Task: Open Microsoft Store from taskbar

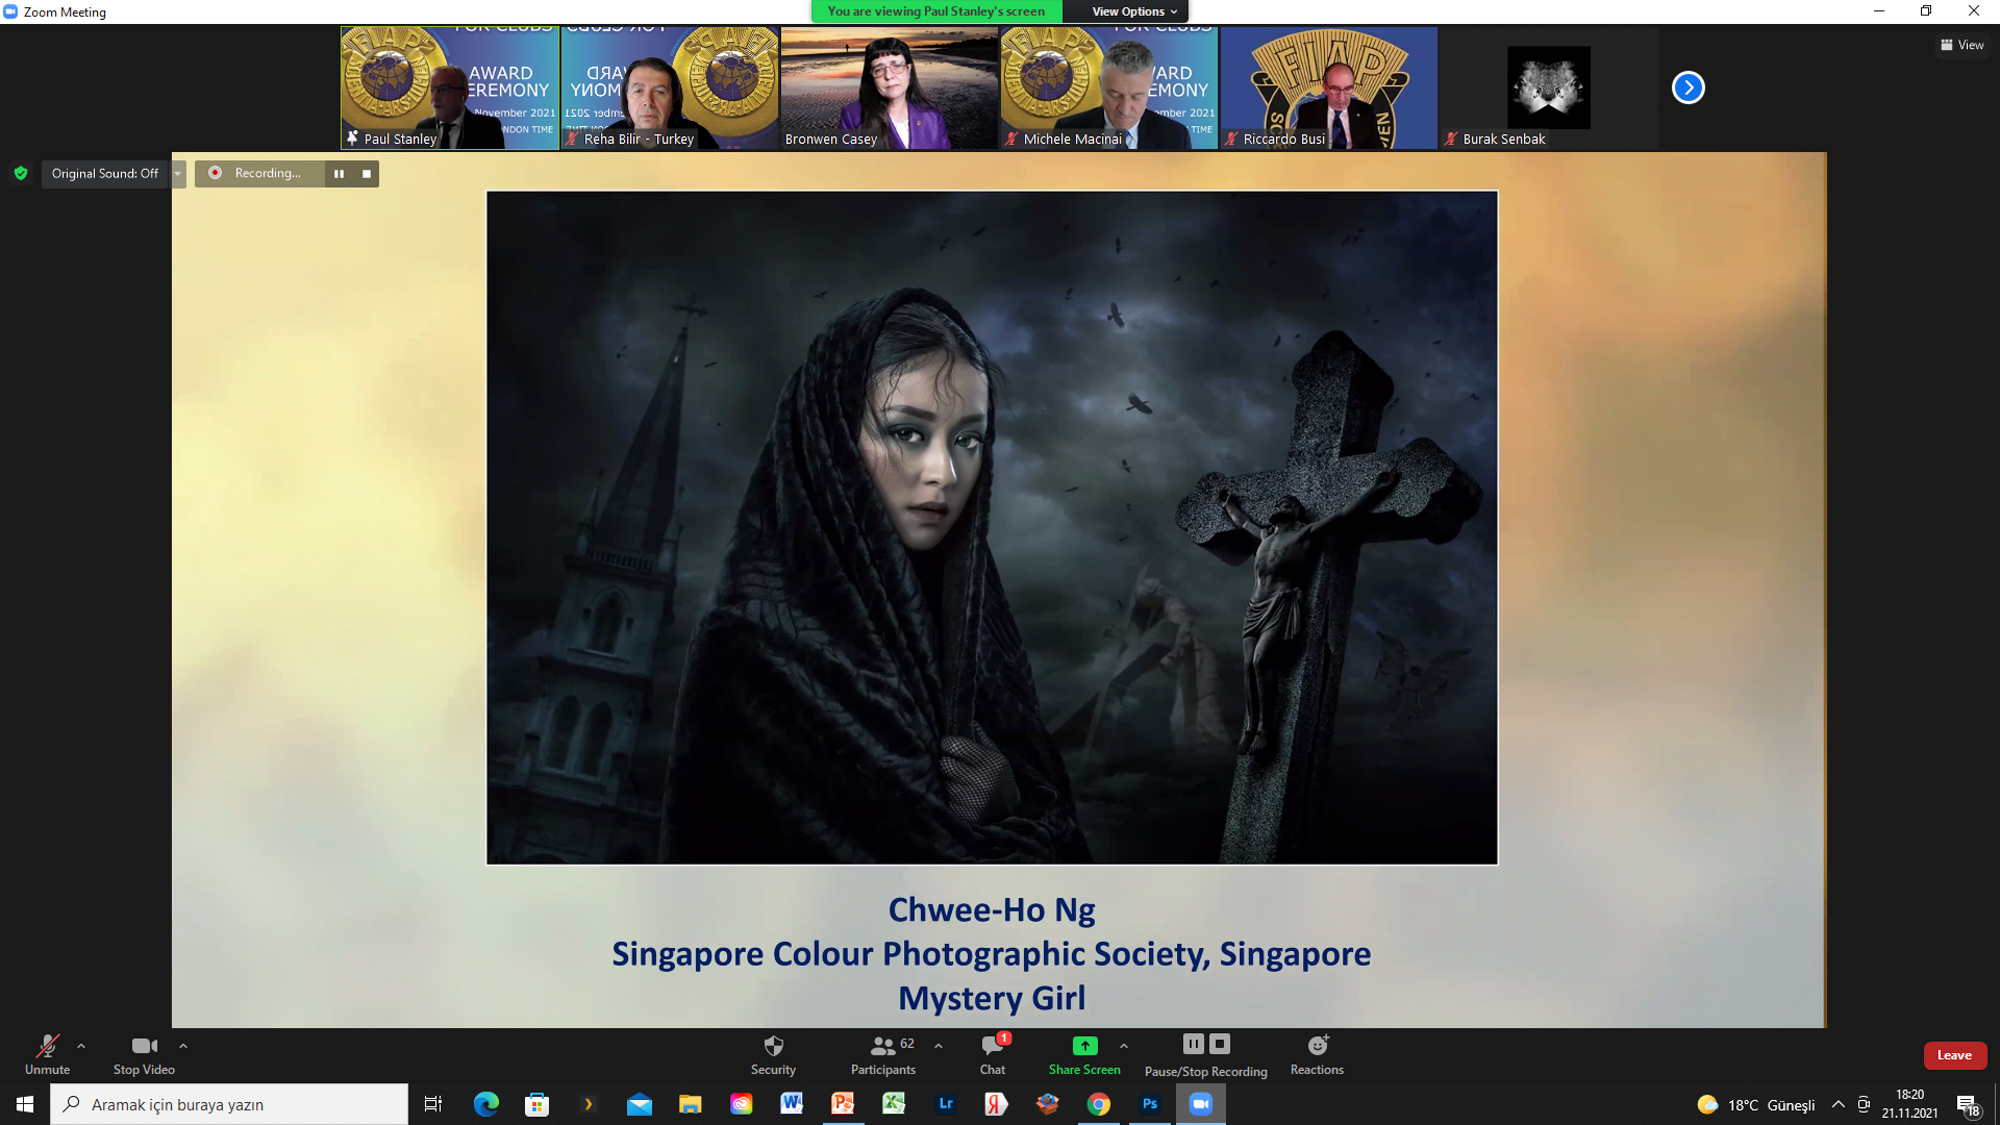Action: [x=537, y=1104]
